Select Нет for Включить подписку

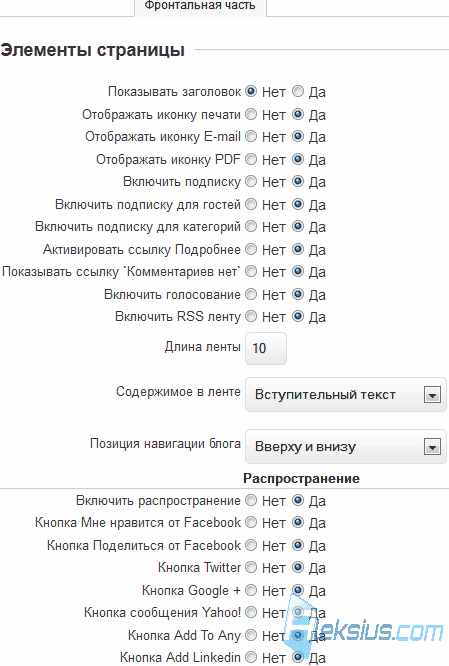[251, 181]
